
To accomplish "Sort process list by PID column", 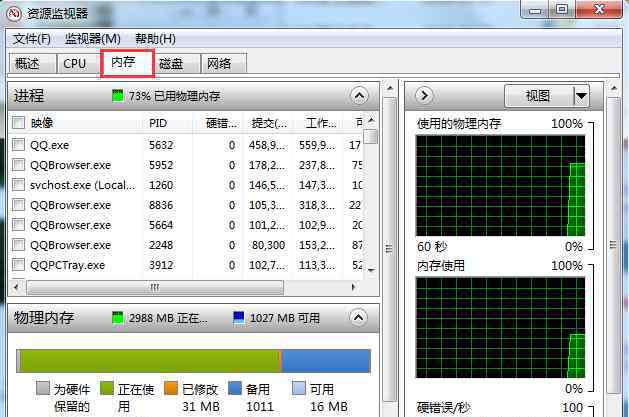I will pos(158,123).
